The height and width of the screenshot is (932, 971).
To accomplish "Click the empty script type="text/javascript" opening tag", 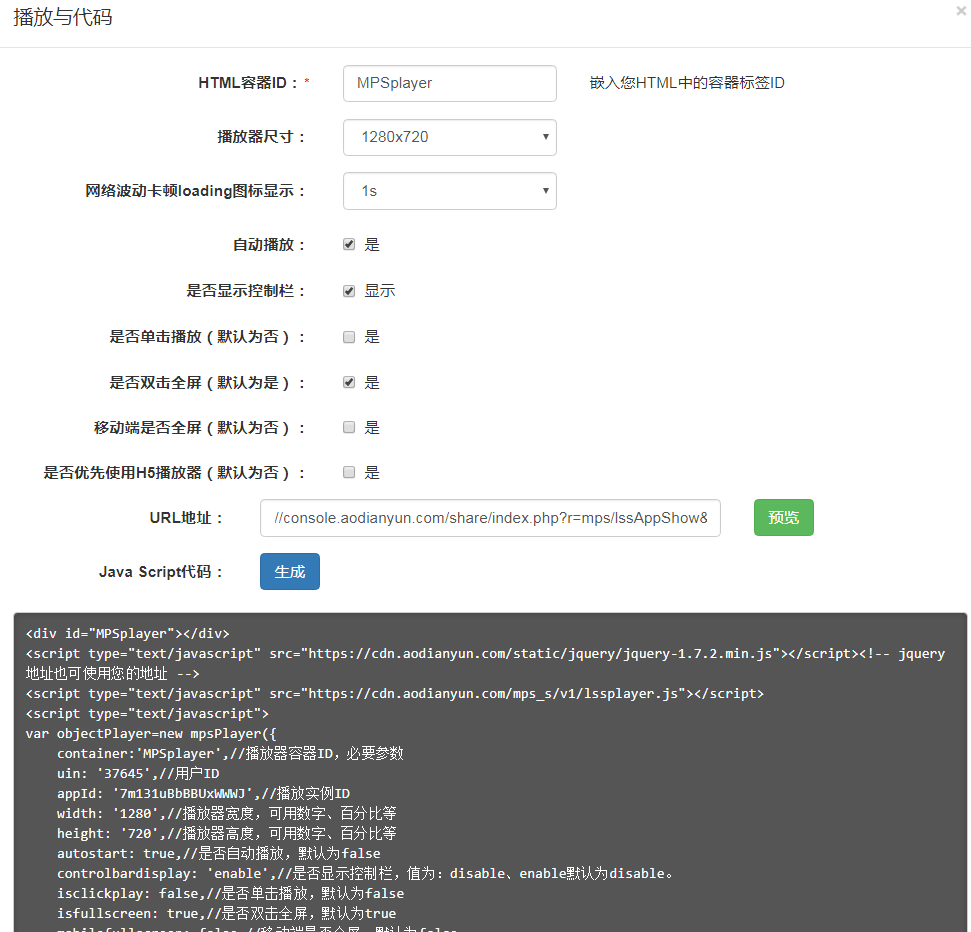I will click(x=147, y=713).
